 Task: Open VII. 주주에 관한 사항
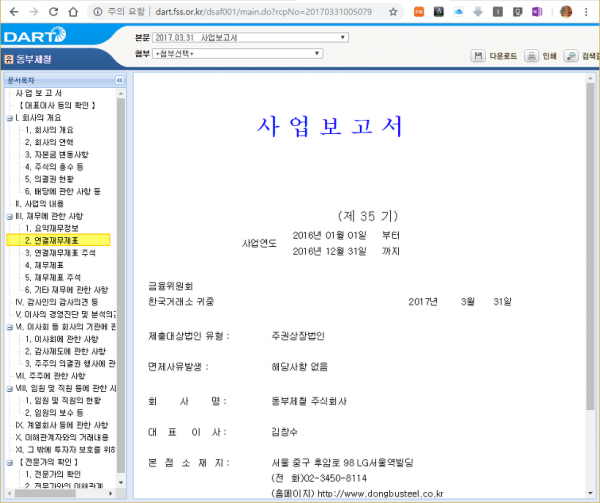pyautogui.click(x=51, y=376)
